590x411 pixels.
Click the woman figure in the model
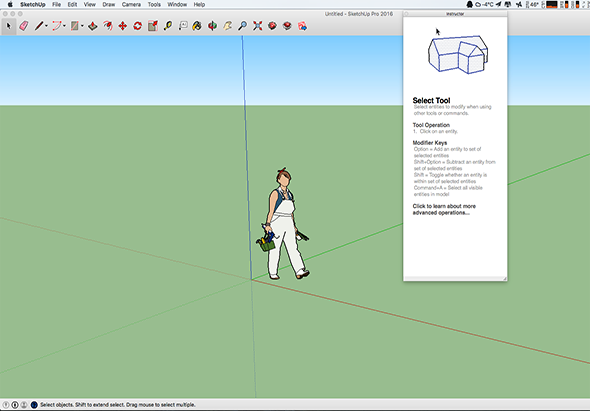click(284, 224)
